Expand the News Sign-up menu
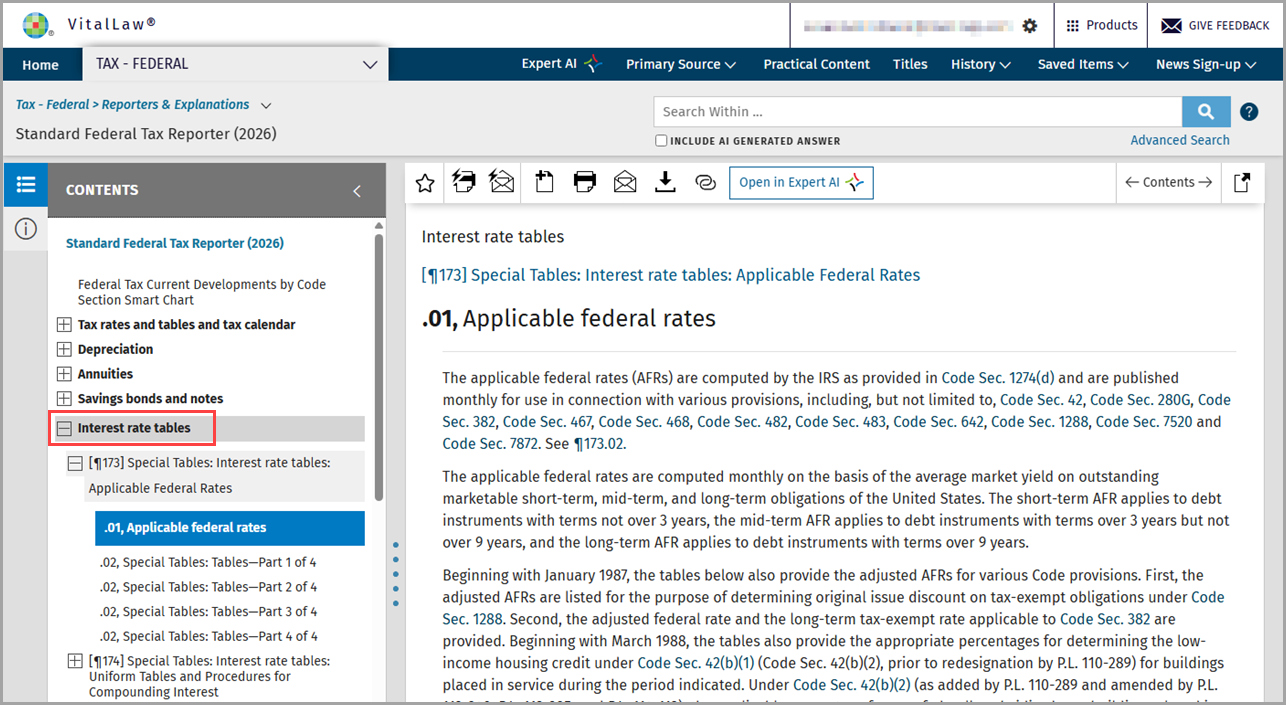 click(1205, 64)
